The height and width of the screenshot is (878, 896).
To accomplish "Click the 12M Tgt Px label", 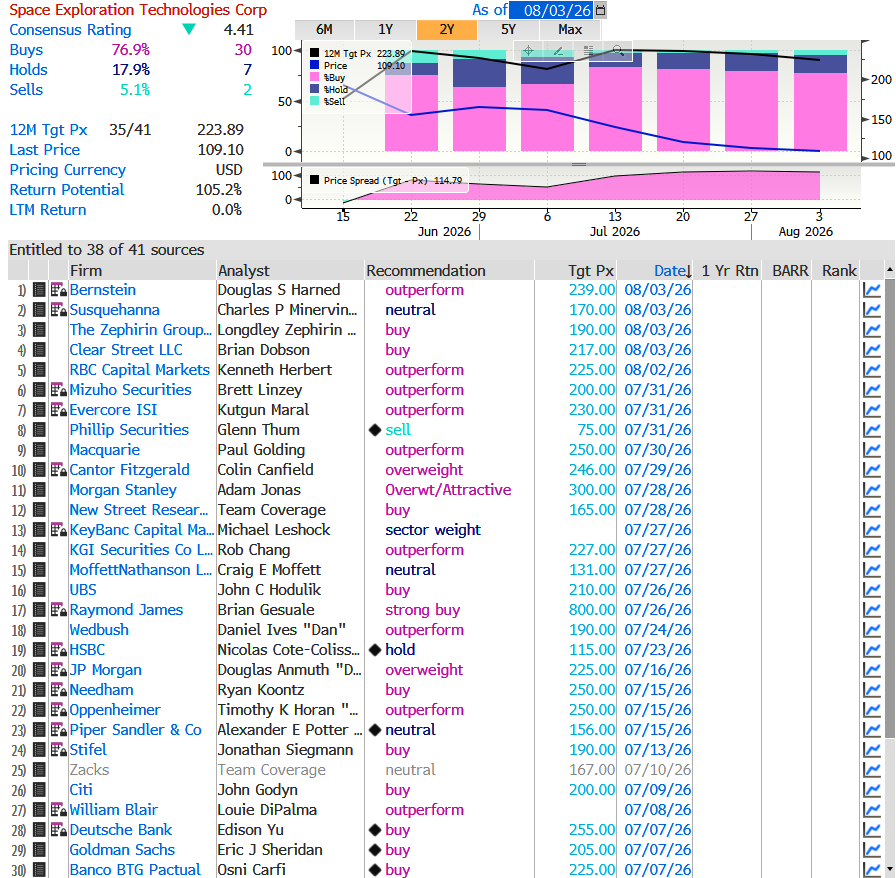I will (x=49, y=130).
